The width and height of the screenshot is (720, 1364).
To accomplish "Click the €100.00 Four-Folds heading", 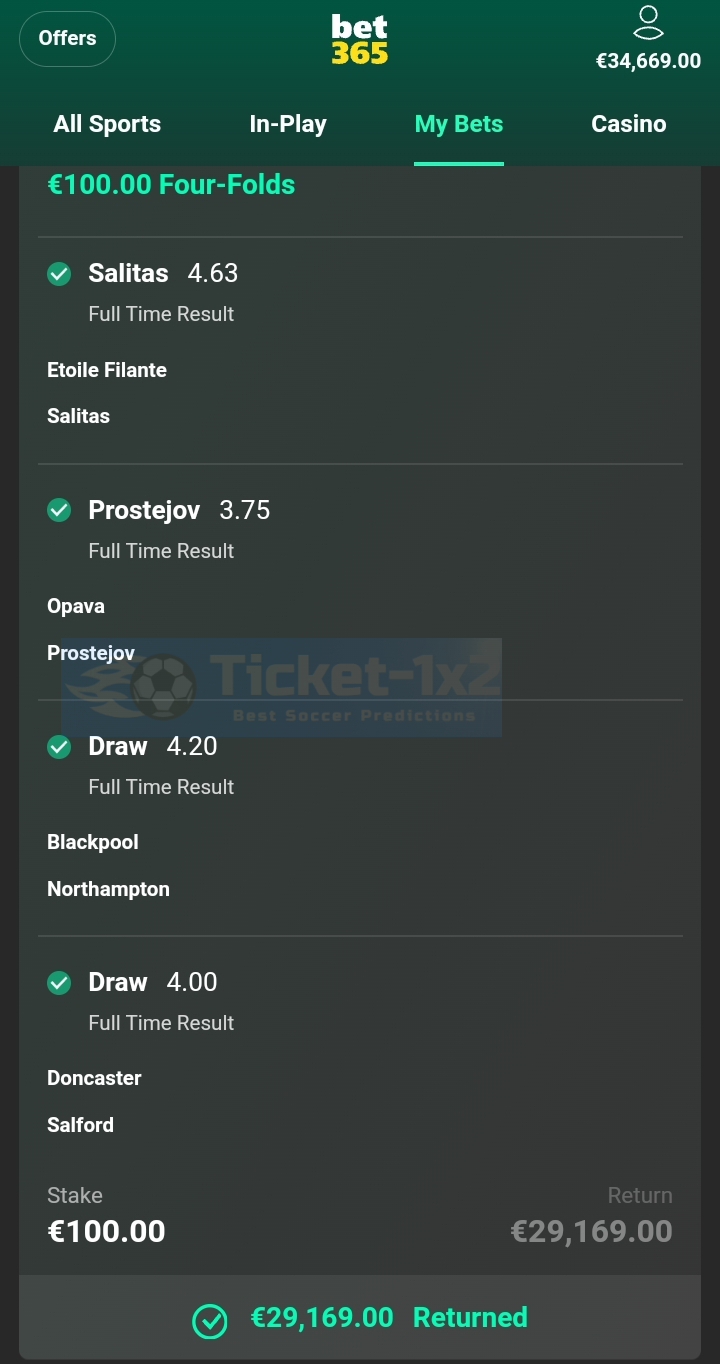I will 171,185.
